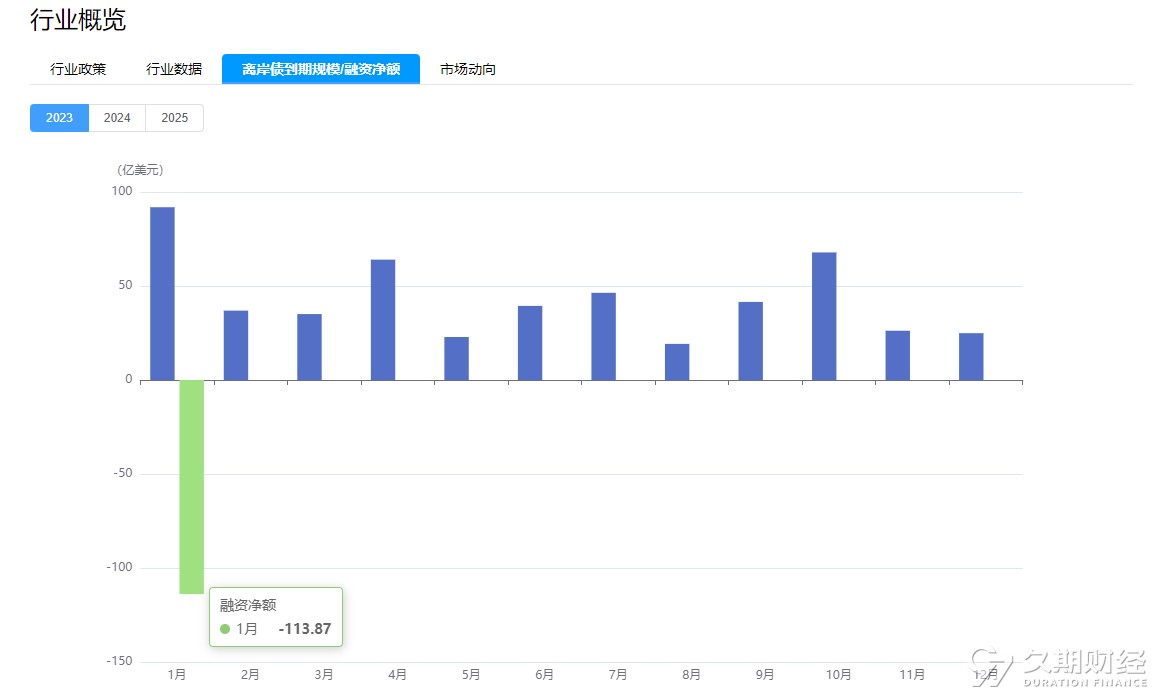This screenshot has width=1152, height=692.
Task: Switch the chart to year 2025
Action: 175,118
